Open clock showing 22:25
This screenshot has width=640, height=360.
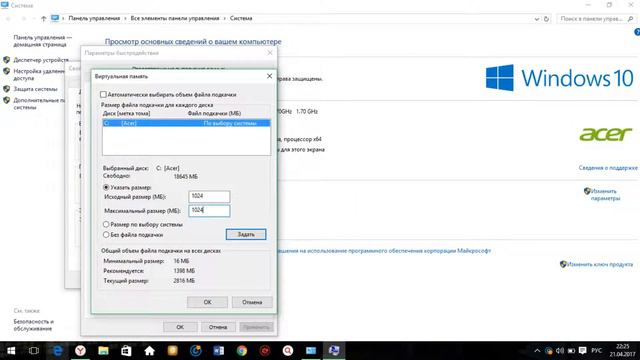coord(621,351)
